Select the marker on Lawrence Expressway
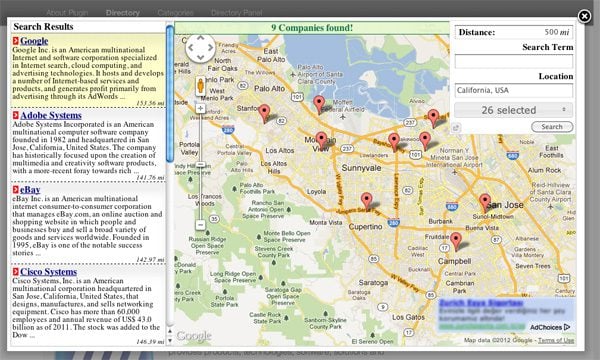 click(x=394, y=142)
